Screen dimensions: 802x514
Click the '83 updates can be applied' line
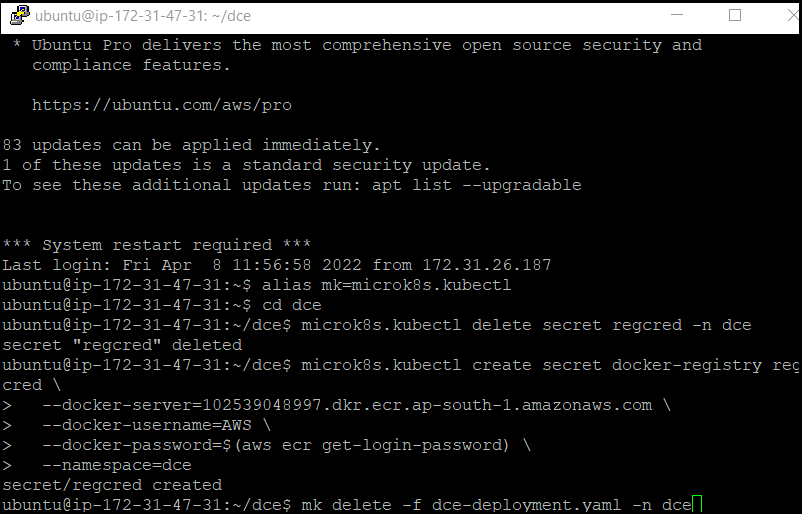pyautogui.click(x=191, y=145)
